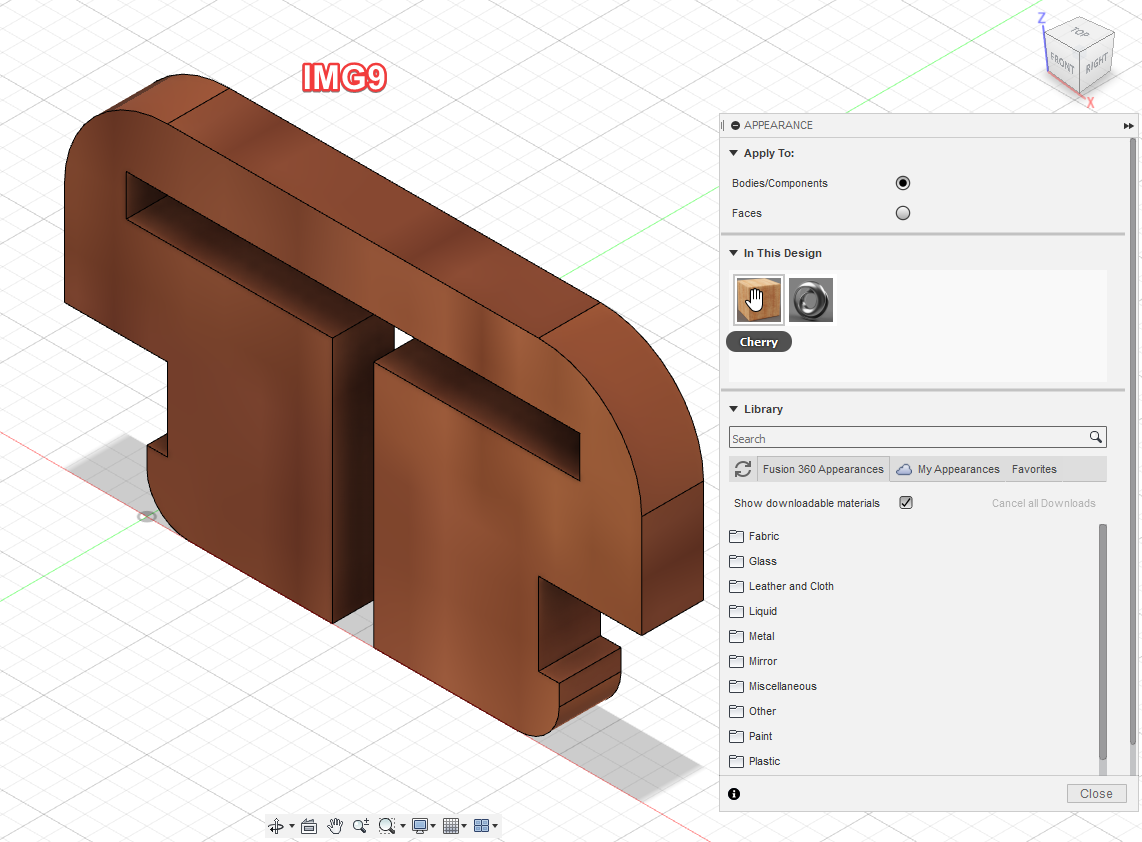The height and width of the screenshot is (842, 1142).
Task: Switch to the Favorites tab
Action: tap(1033, 469)
